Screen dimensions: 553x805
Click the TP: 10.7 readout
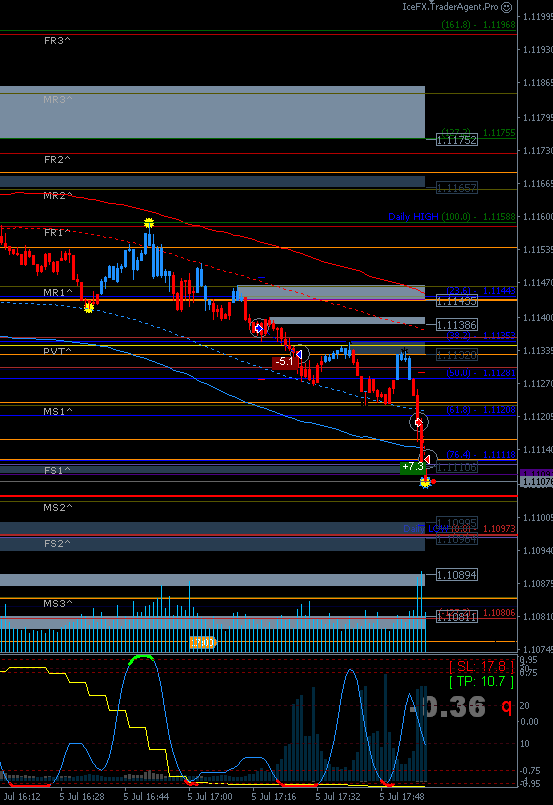coord(481,681)
